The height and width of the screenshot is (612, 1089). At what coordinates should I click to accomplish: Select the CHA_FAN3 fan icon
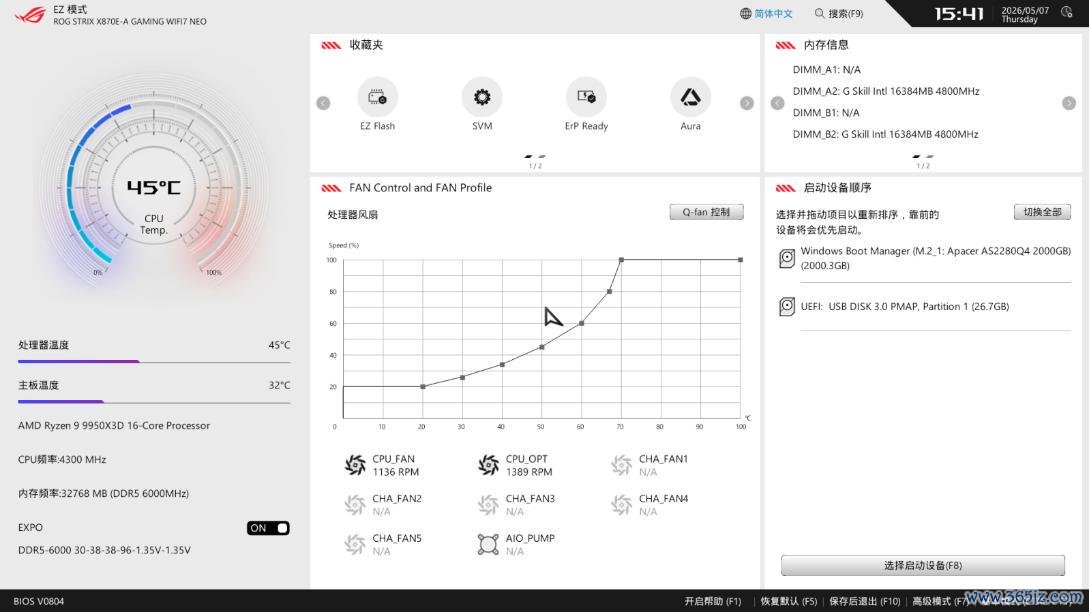coord(488,504)
